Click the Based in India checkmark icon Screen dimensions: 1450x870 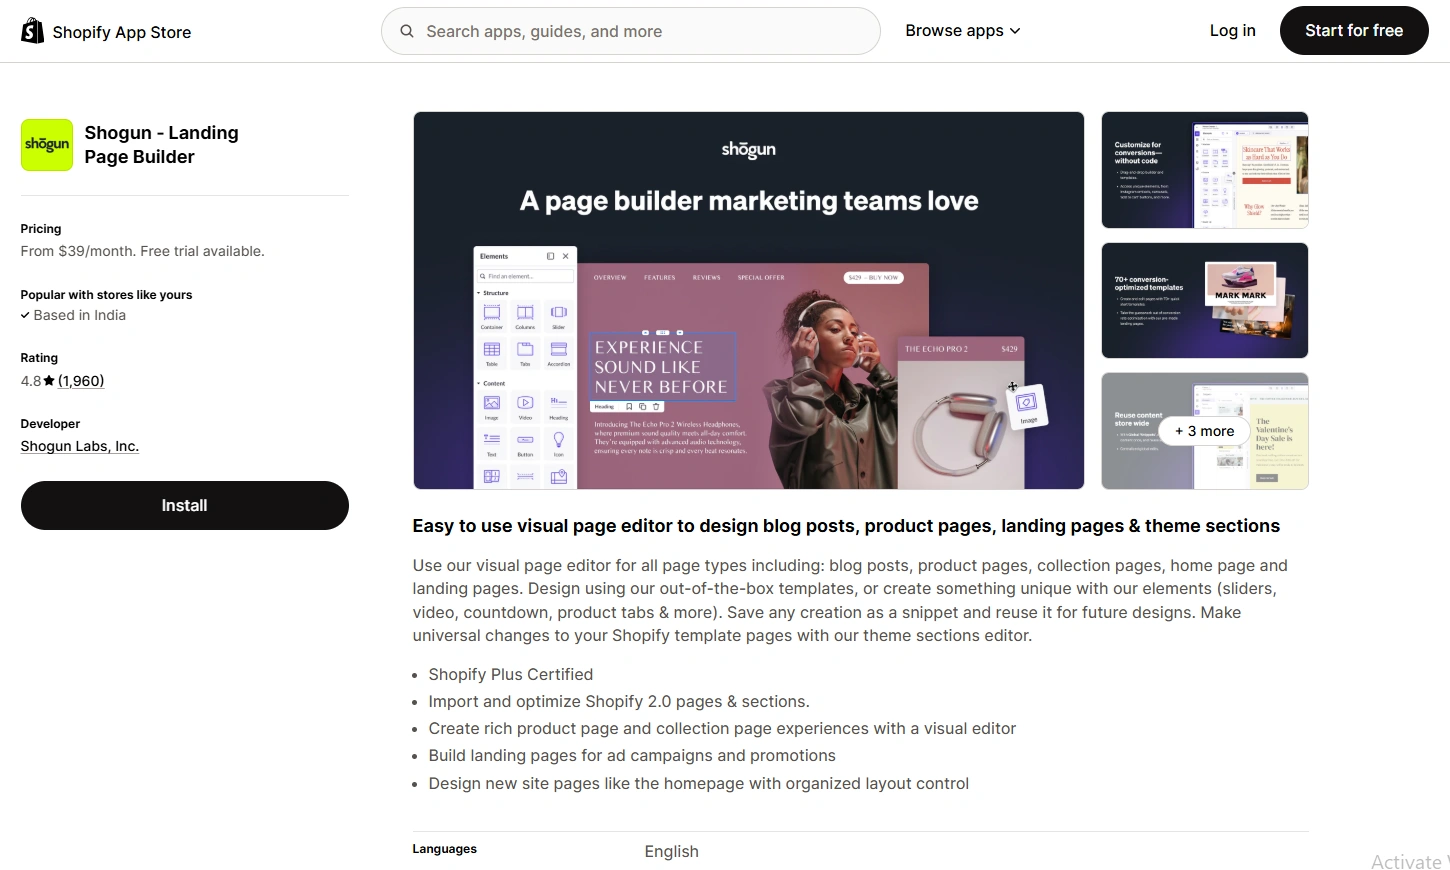coord(25,316)
